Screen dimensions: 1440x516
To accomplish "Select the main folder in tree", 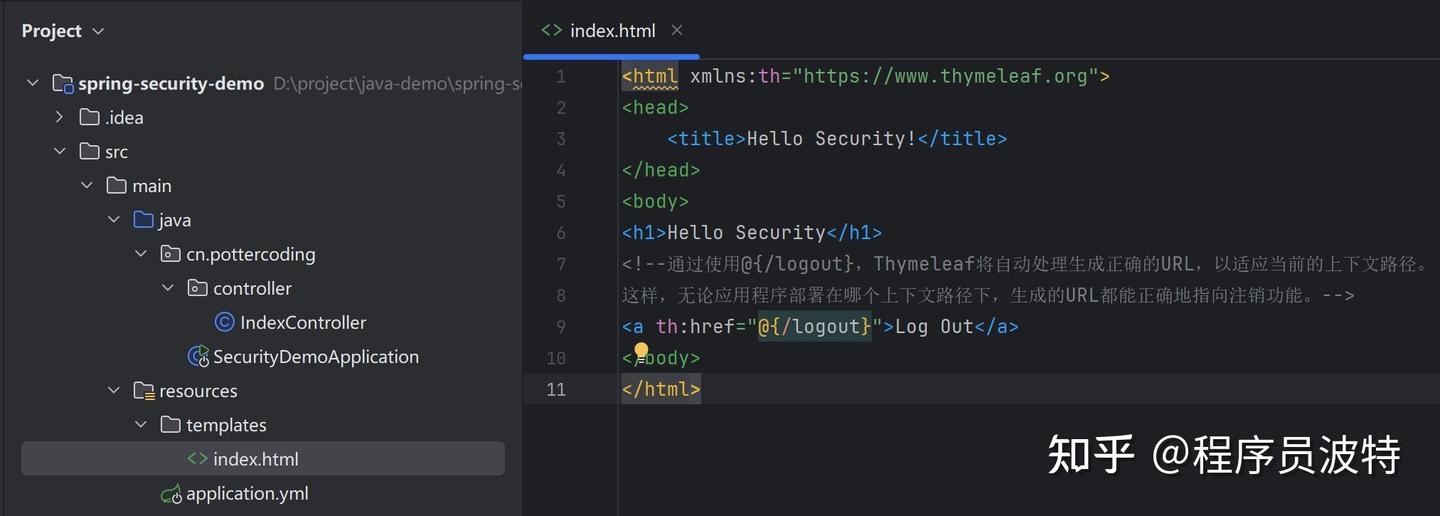I will click(x=151, y=186).
